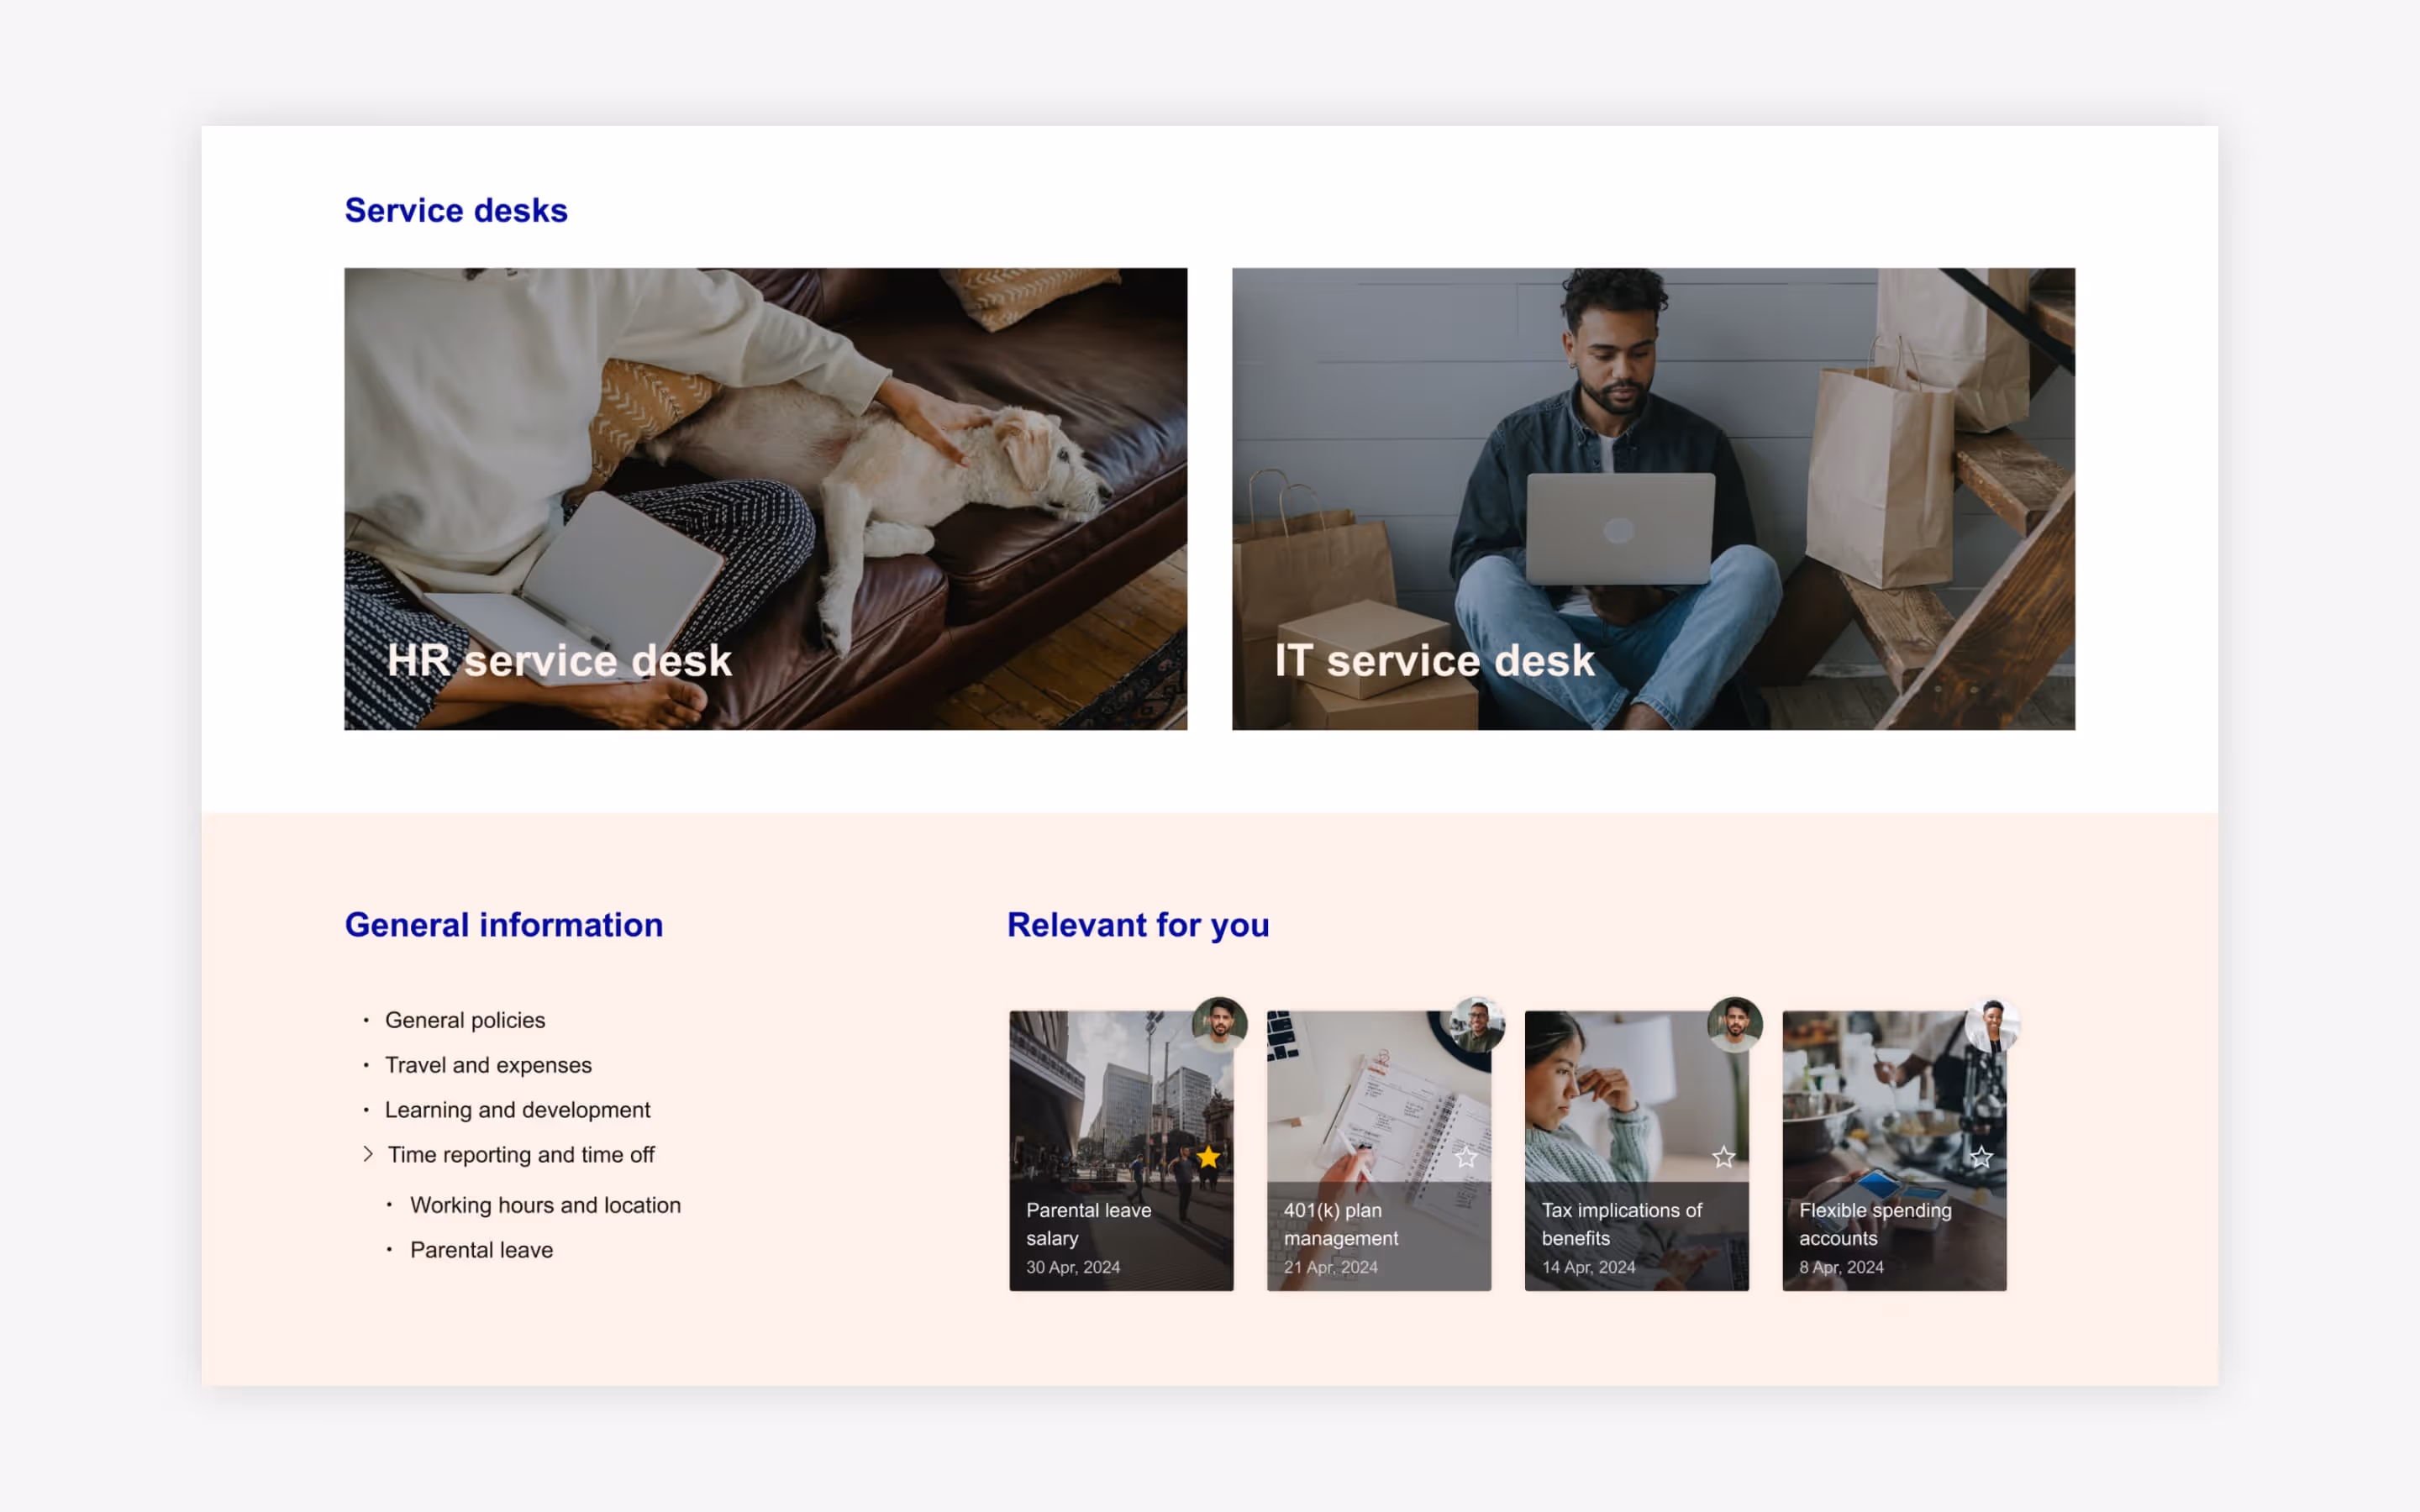Open the IT service desk tile
Screen dimensions: 2420x1512
[1652, 498]
